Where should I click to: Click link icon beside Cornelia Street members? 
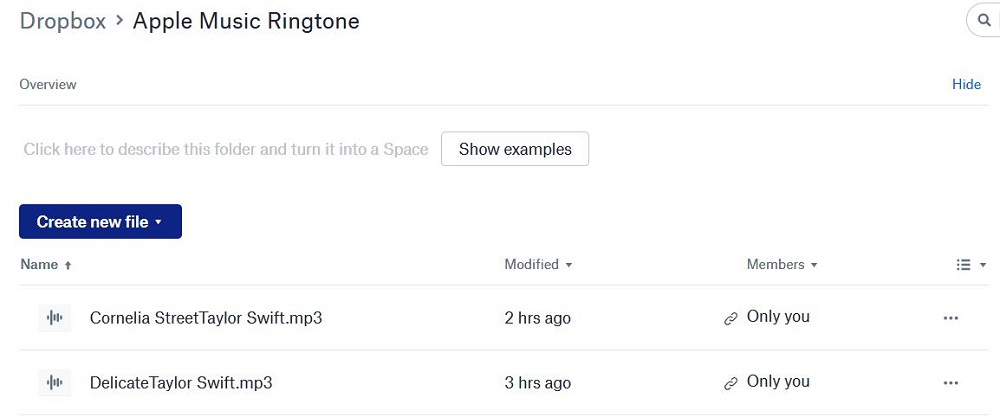click(x=731, y=318)
